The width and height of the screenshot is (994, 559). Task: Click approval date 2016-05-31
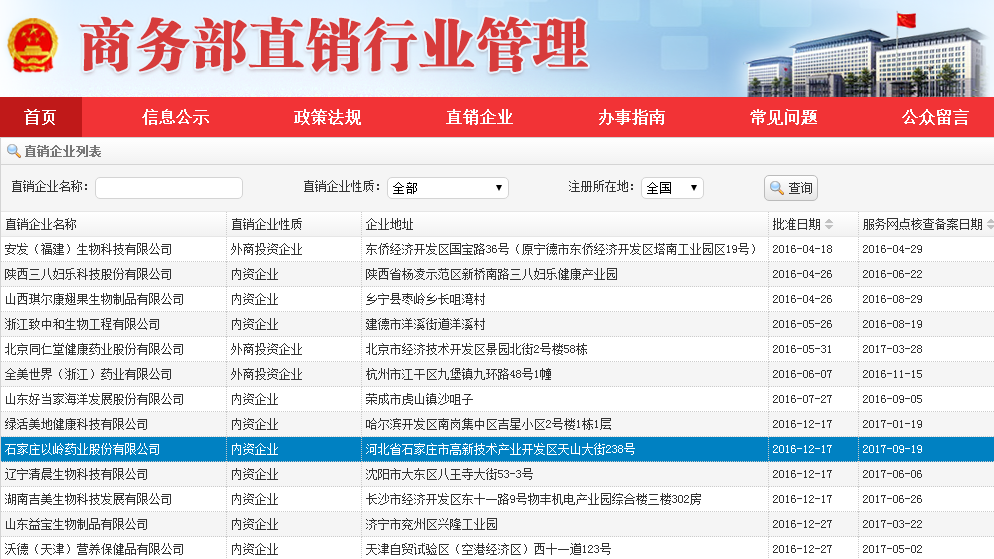tap(802, 349)
